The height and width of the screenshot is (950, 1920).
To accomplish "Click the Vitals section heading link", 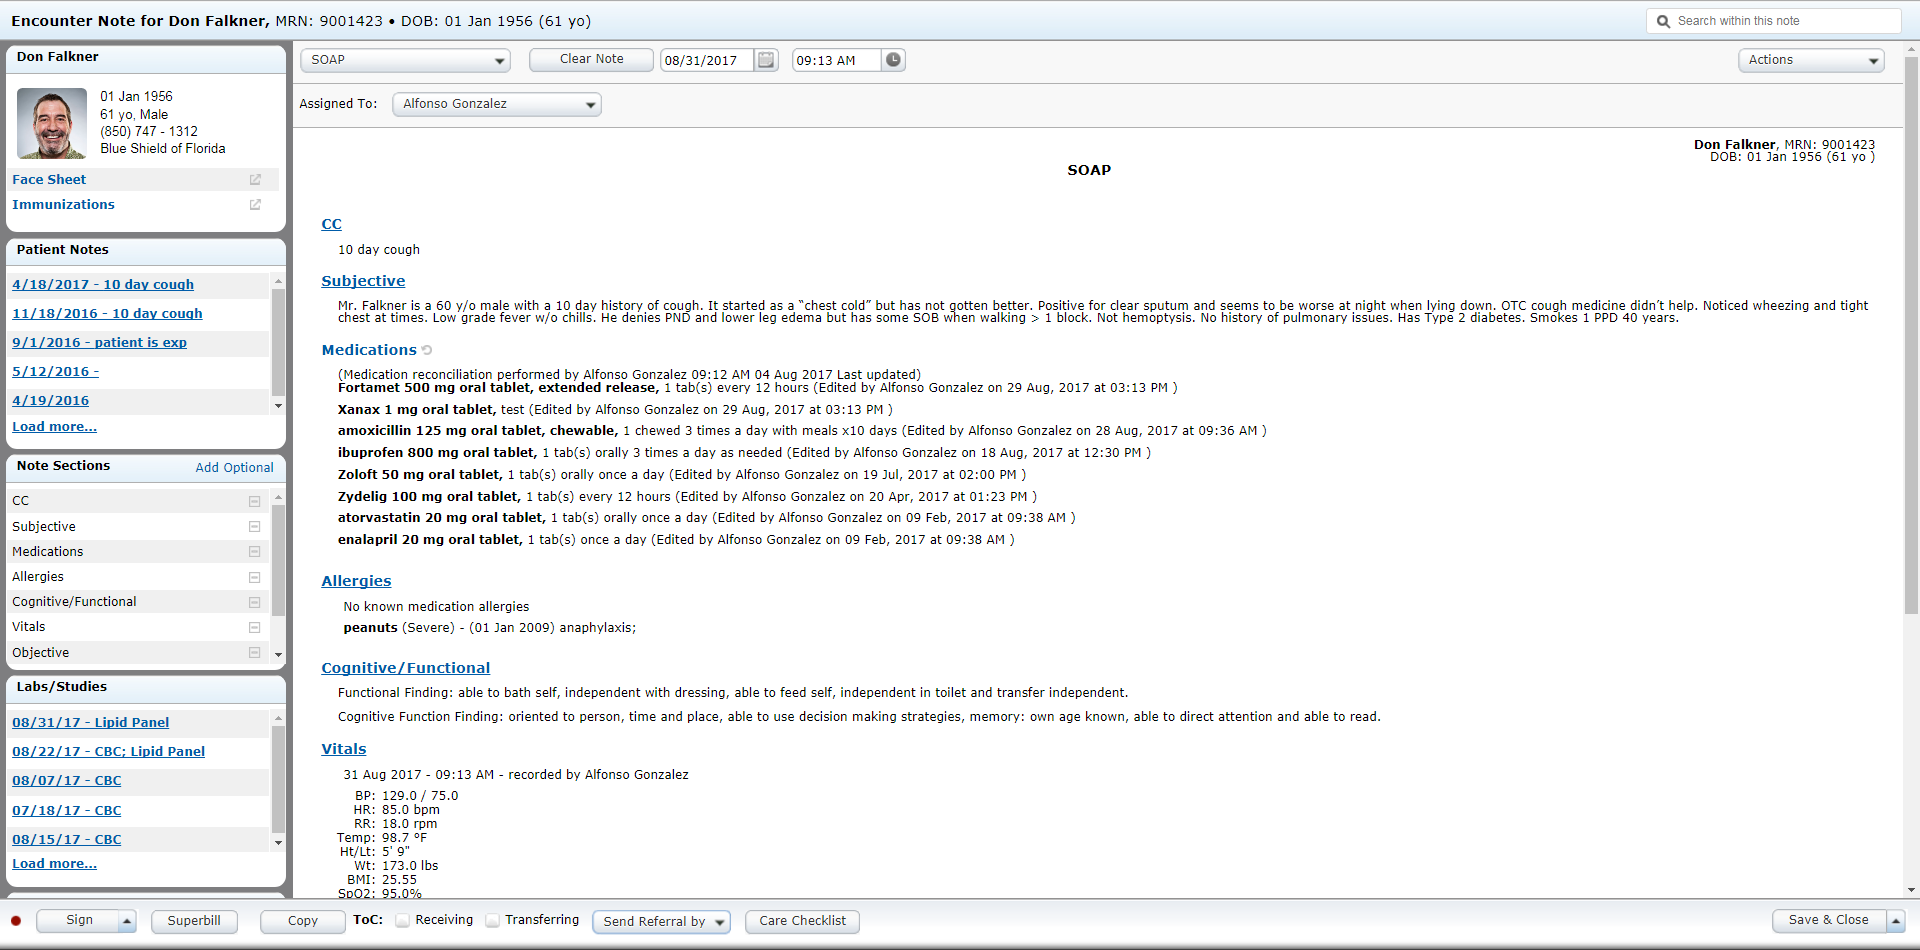I will point(343,750).
